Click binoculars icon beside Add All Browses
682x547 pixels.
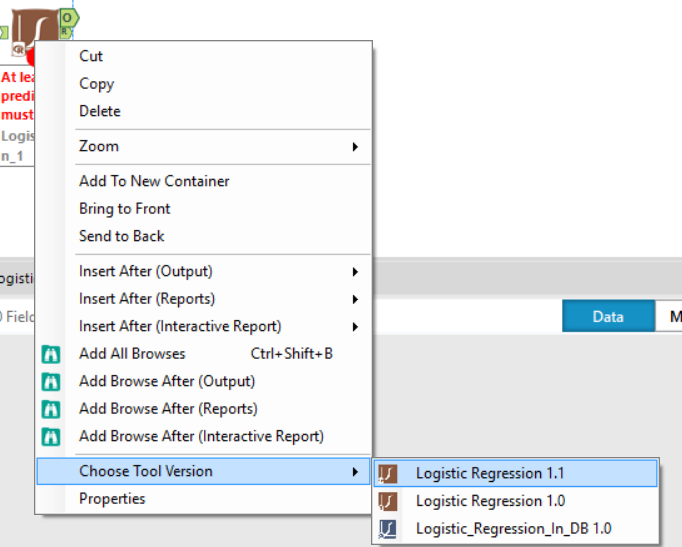click(x=51, y=354)
